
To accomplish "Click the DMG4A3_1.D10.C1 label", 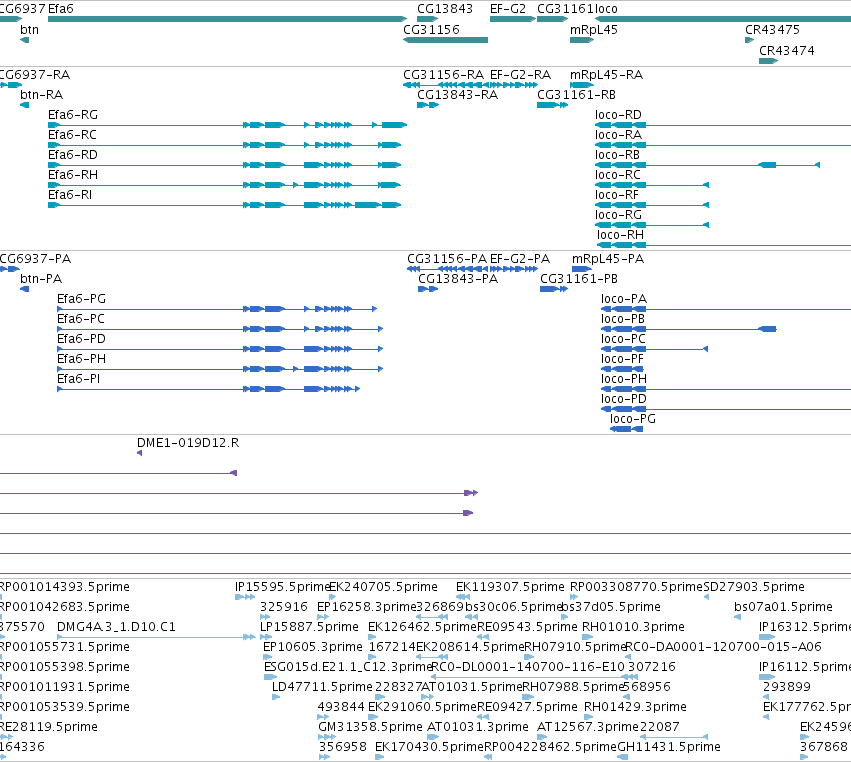I will coord(116,627).
